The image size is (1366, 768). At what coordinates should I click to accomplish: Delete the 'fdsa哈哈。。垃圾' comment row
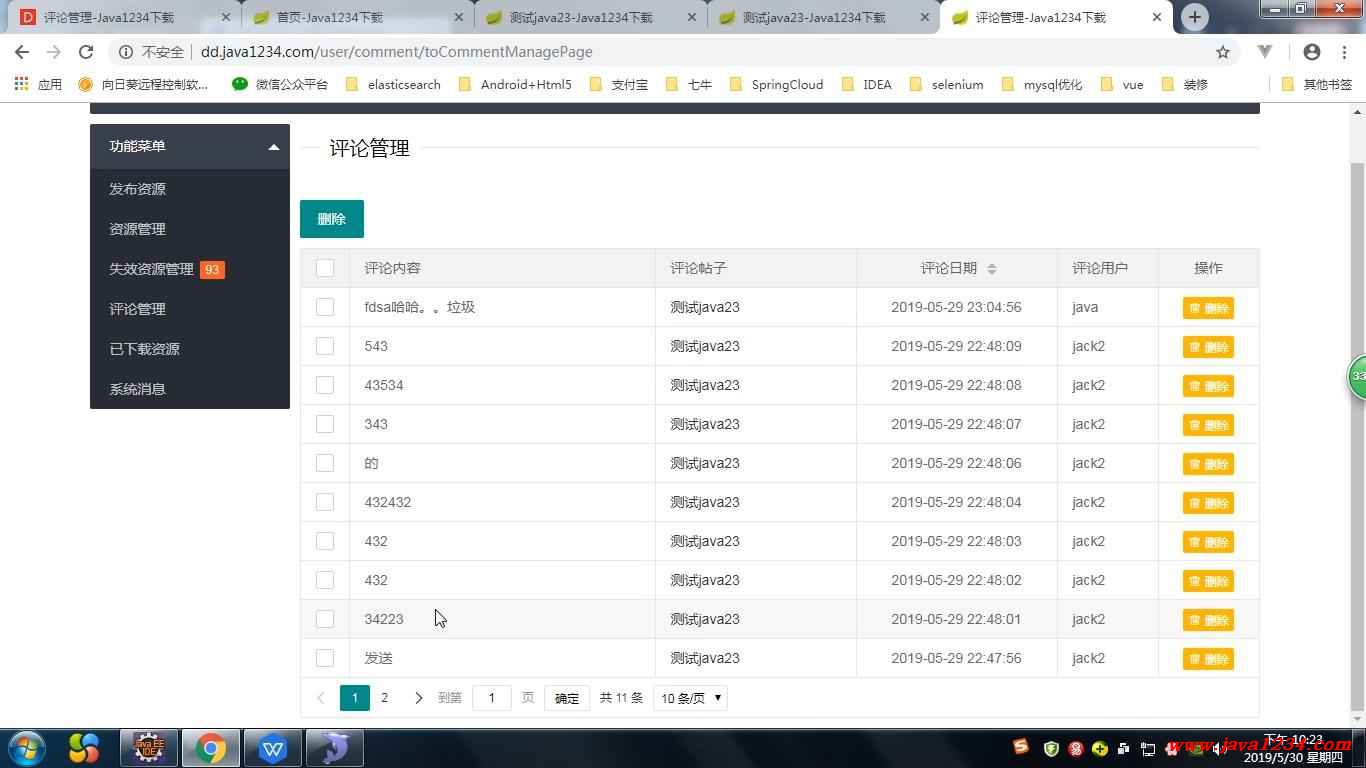pyautogui.click(x=1208, y=308)
